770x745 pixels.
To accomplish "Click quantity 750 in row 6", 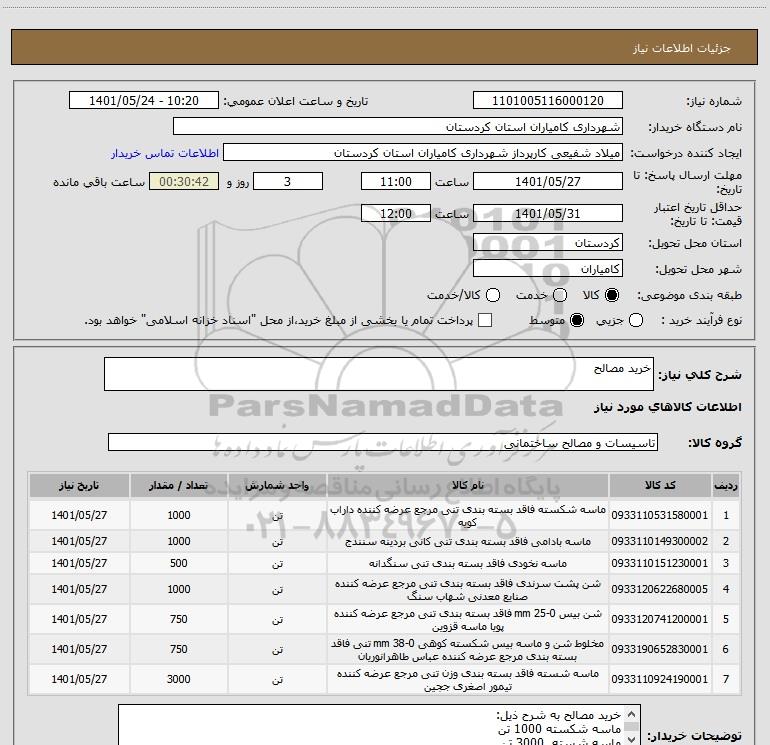I will pyautogui.click(x=179, y=649).
